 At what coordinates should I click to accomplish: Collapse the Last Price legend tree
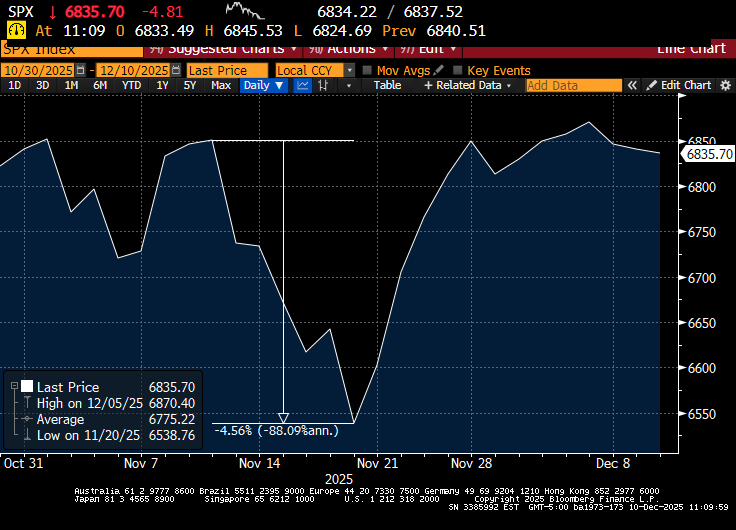pos(12,387)
